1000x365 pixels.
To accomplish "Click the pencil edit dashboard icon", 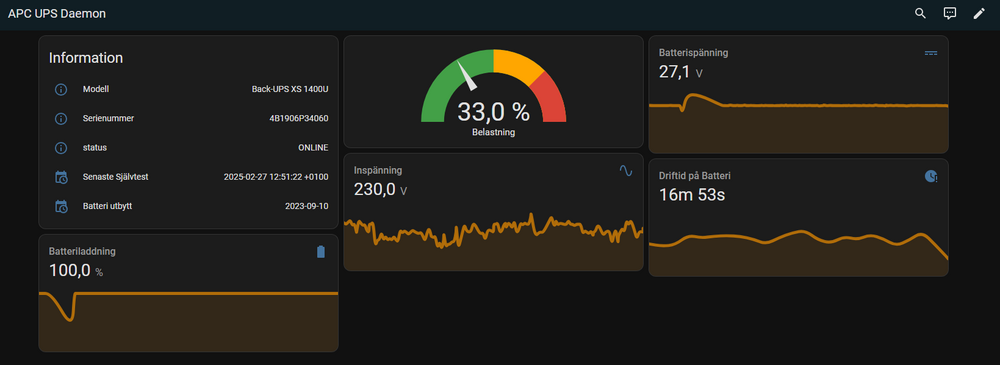I will click(979, 13).
